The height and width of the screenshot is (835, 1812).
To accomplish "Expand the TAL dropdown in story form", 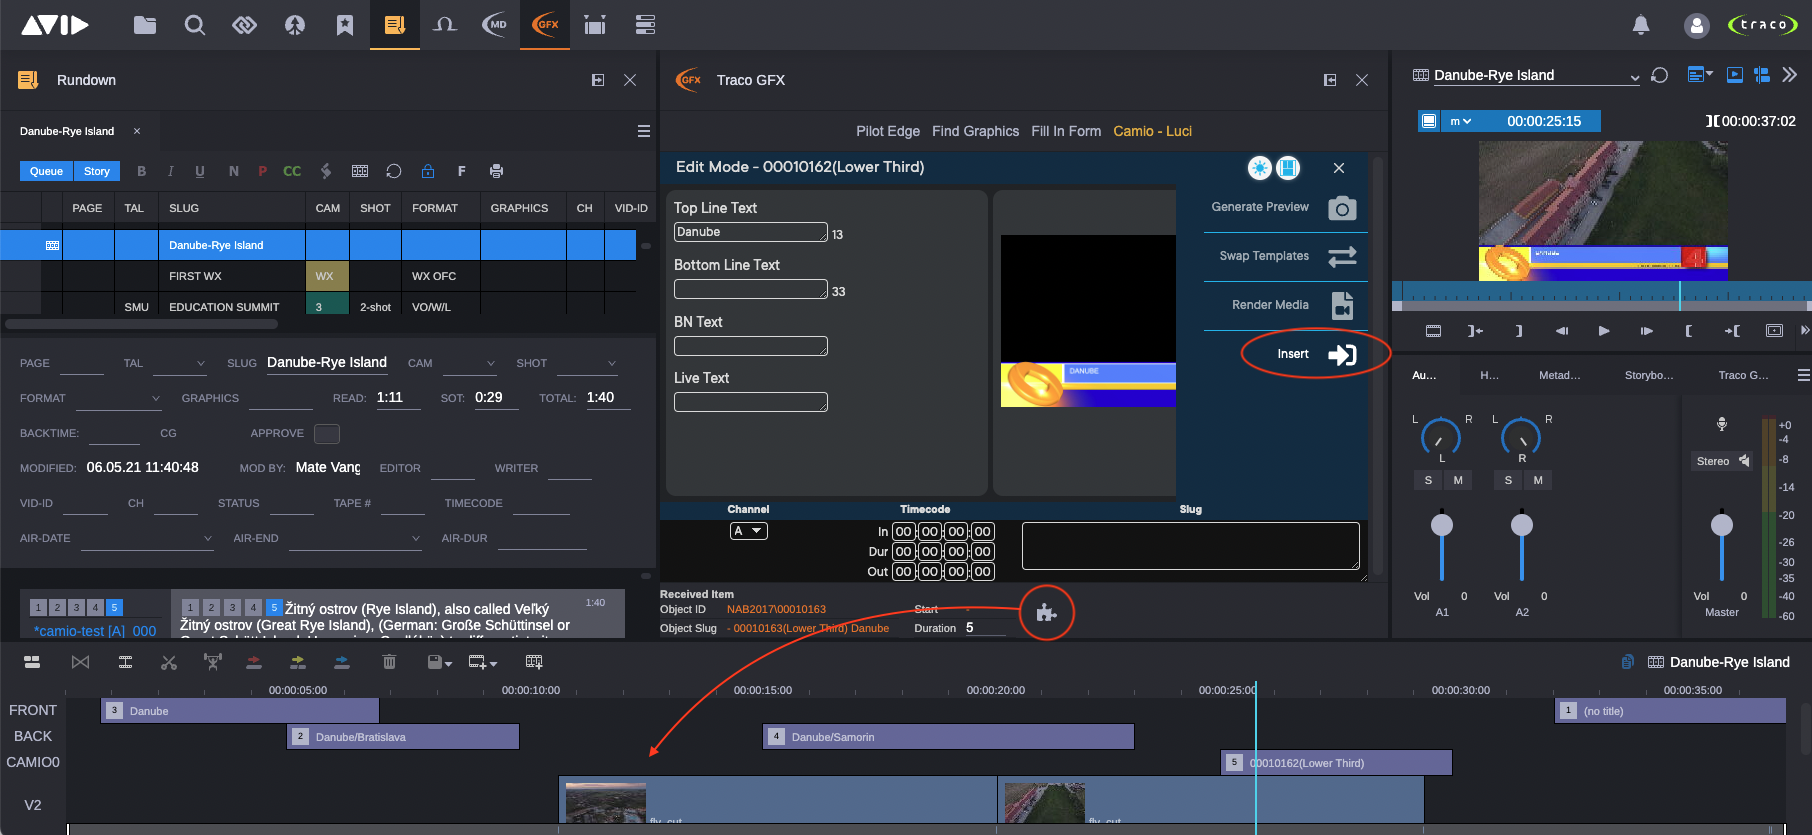I will [201, 364].
